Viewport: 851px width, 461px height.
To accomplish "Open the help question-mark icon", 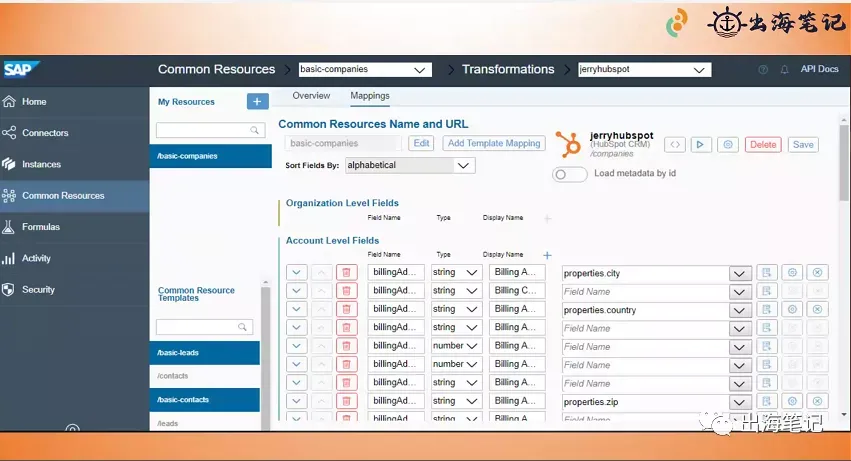I will coord(763,70).
